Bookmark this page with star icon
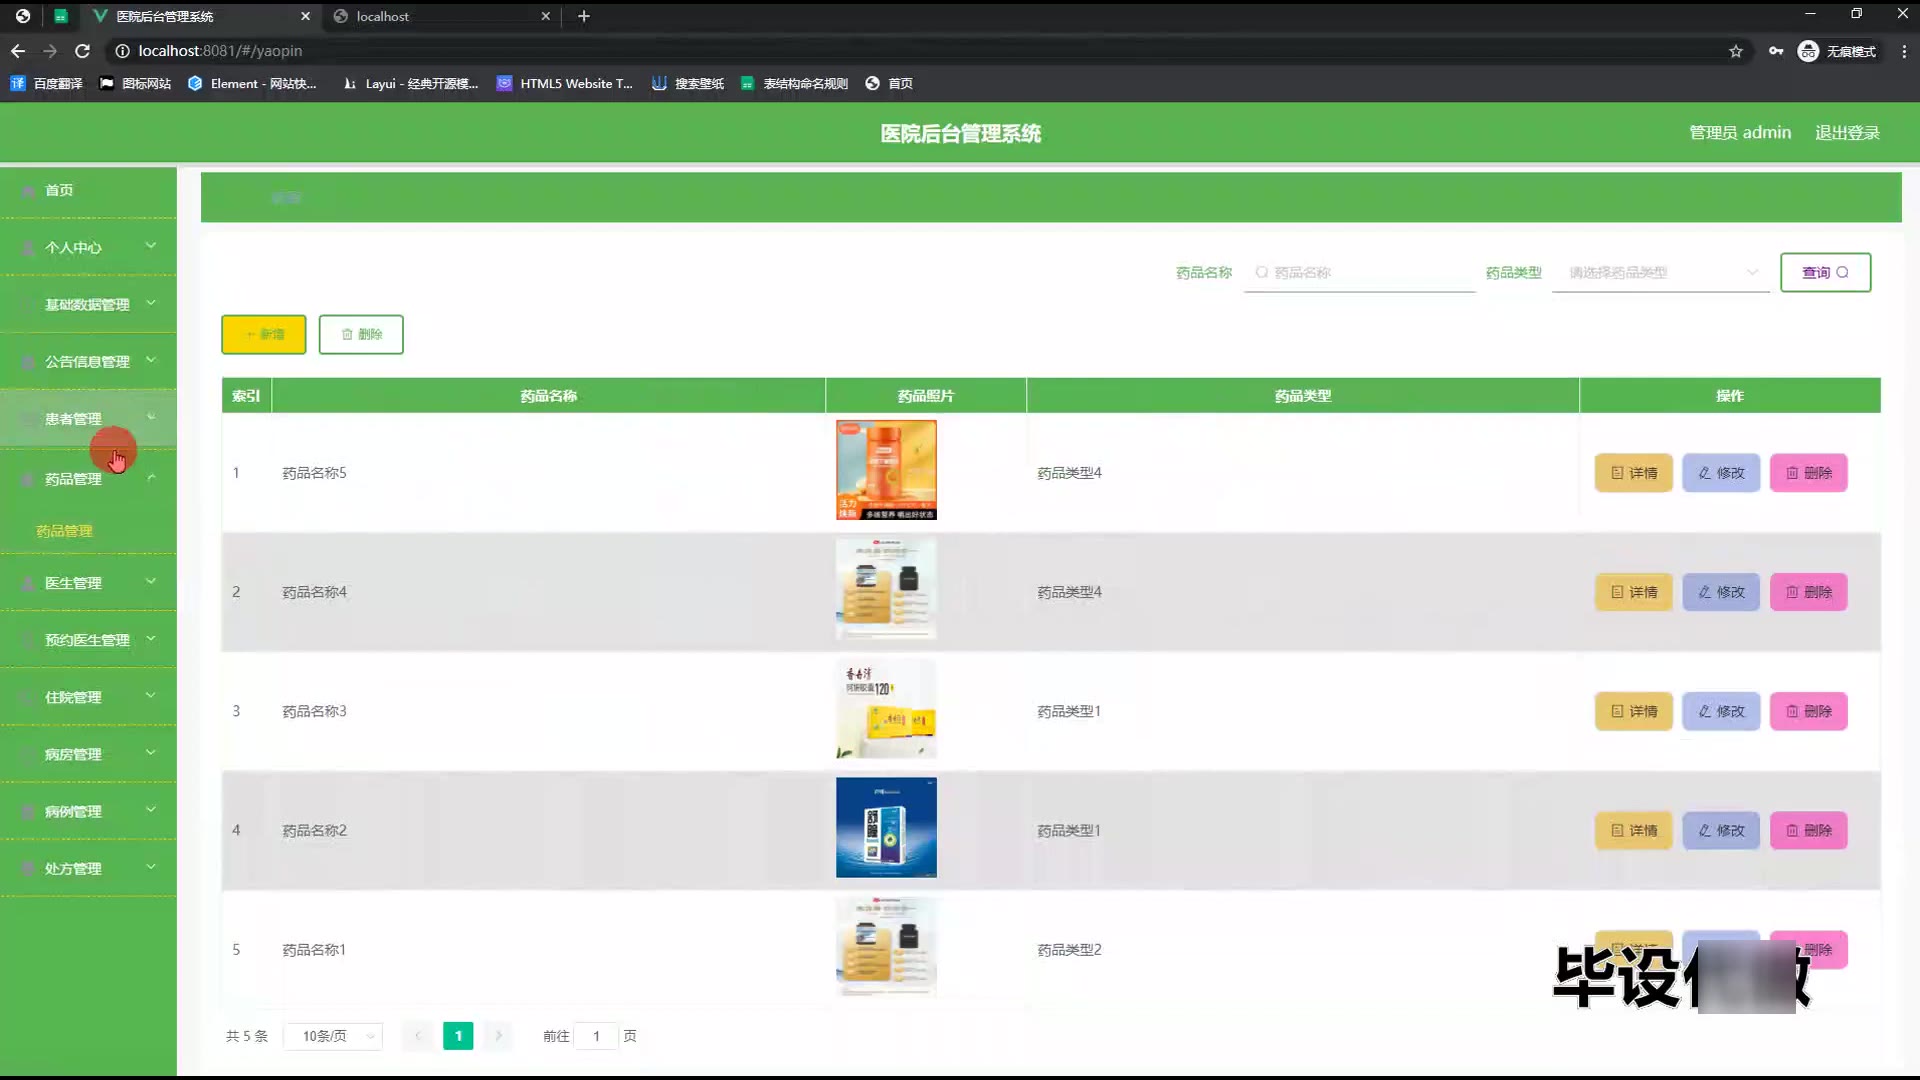1920x1080 pixels. 1736,51
